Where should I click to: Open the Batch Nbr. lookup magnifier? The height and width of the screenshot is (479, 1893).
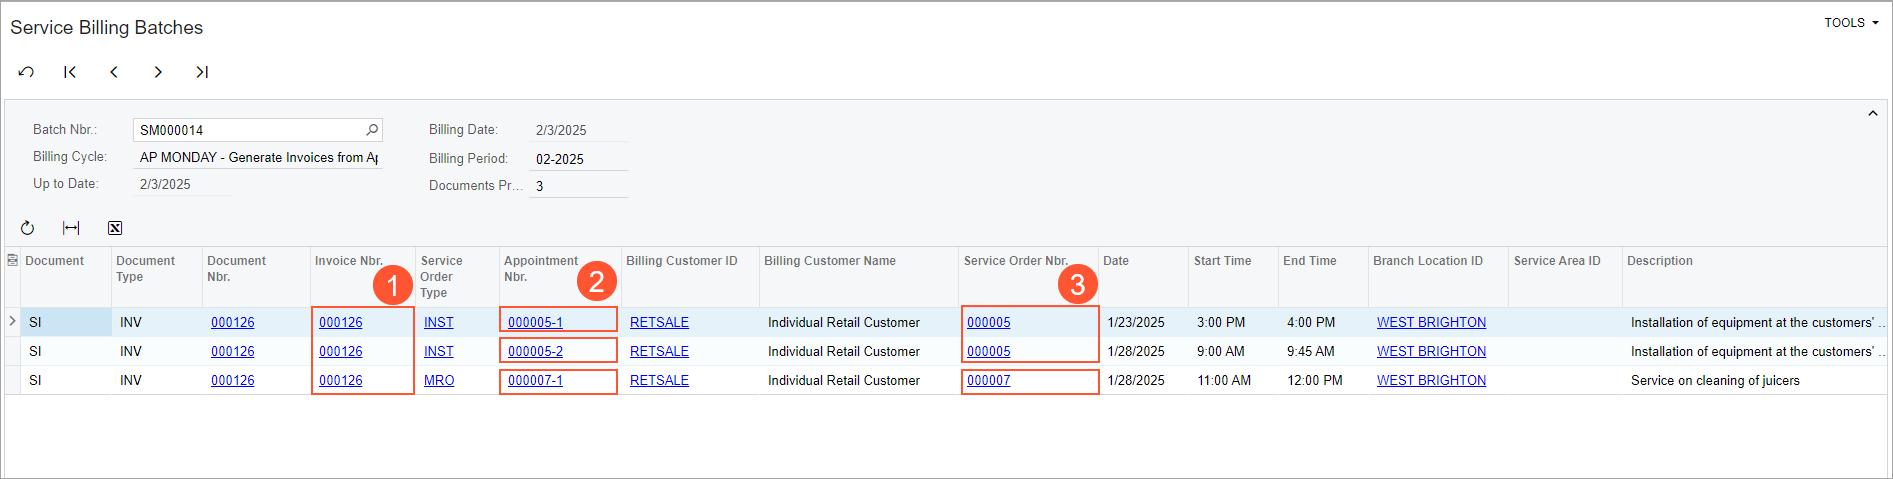point(372,130)
